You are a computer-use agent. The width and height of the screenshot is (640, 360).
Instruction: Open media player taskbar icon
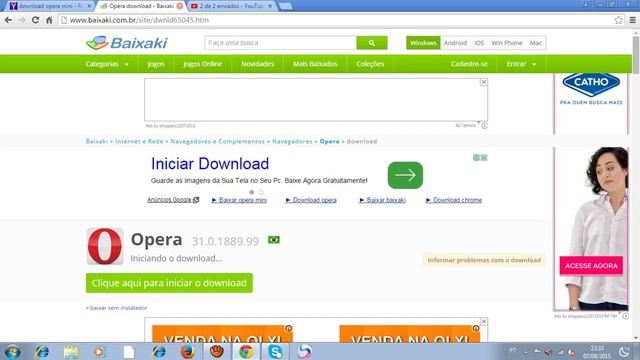pyautogui.click(x=99, y=352)
